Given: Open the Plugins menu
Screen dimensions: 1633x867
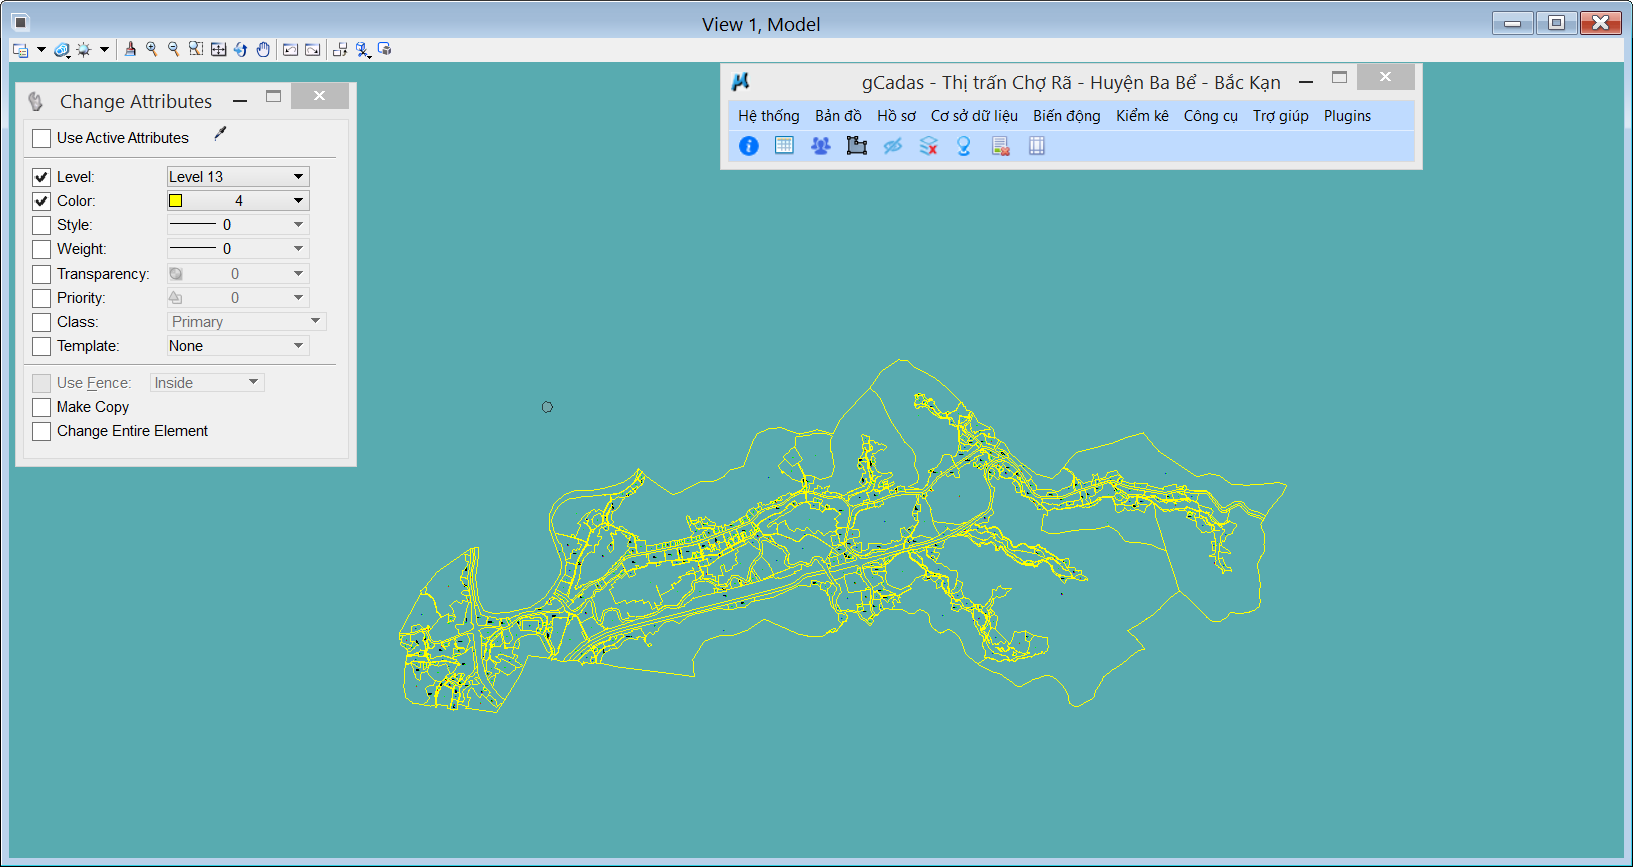Looking at the screenshot, I should (x=1347, y=116).
